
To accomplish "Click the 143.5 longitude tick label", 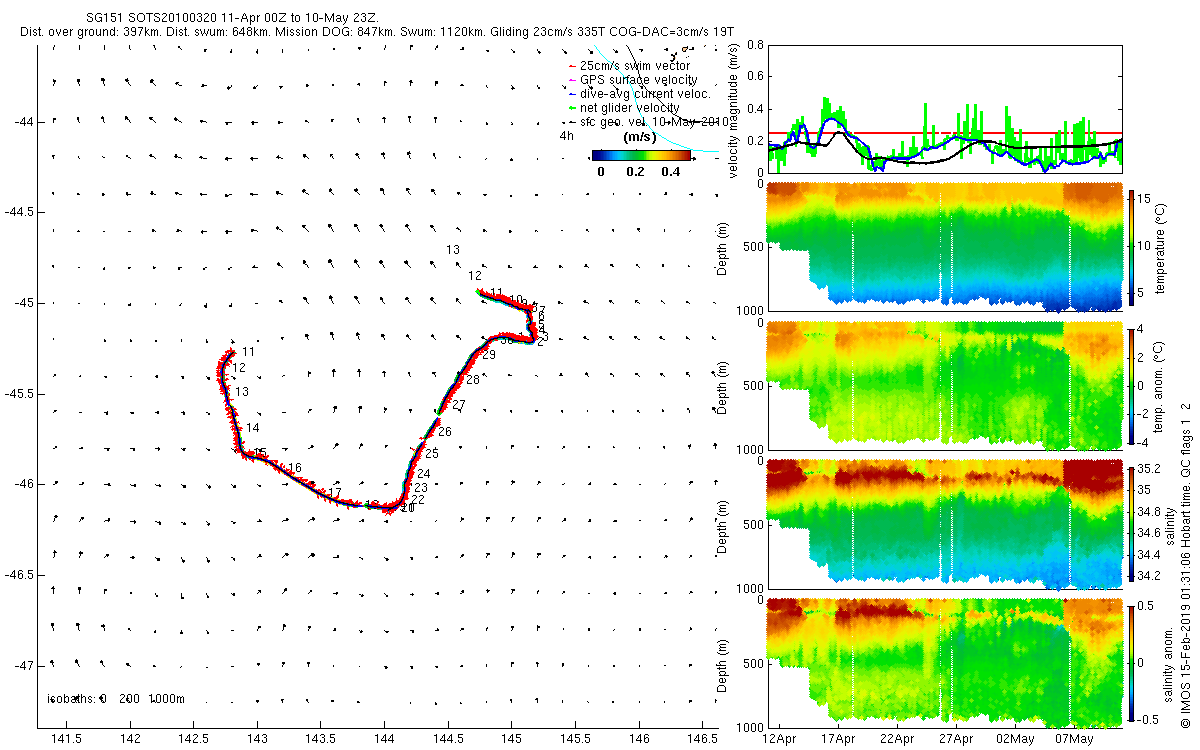I will pyautogui.click(x=321, y=739).
